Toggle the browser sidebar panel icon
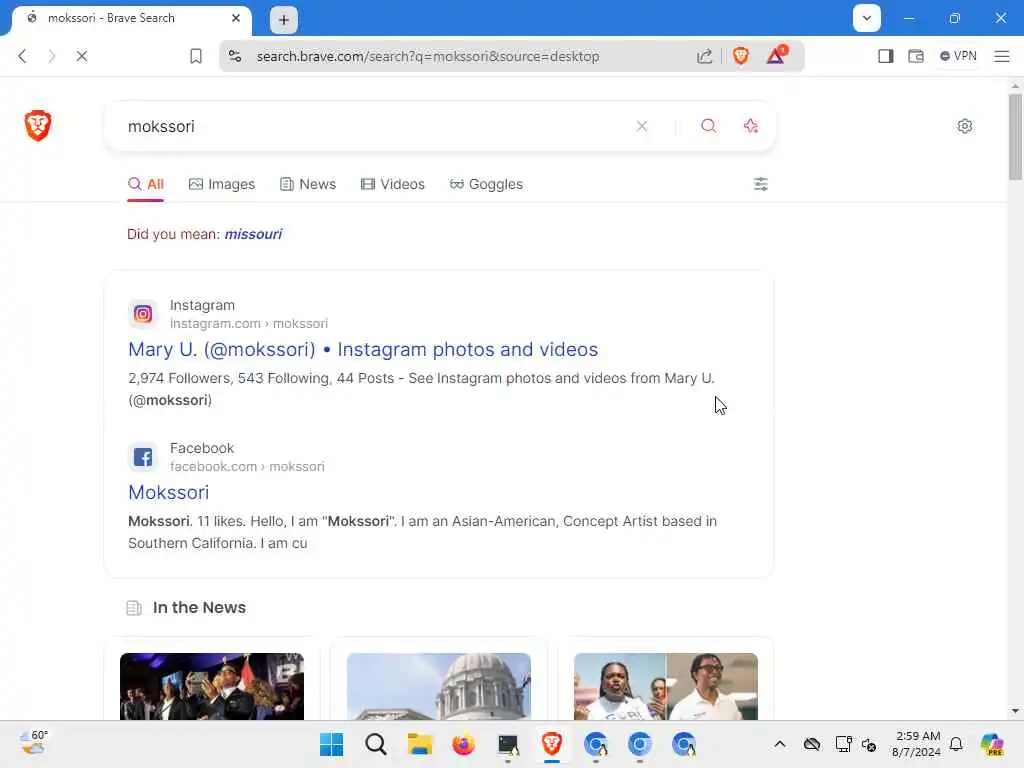The width and height of the screenshot is (1024, 768). pos(886,56)
